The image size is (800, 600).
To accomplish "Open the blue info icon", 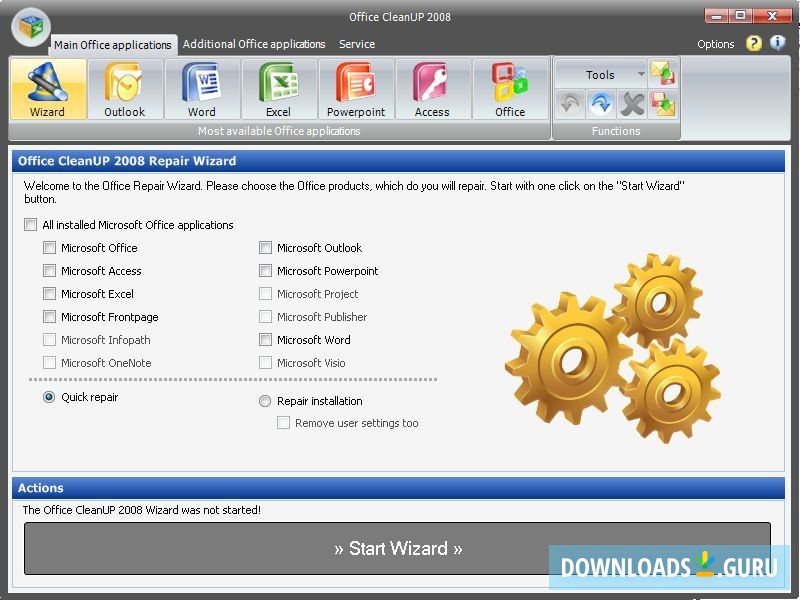I will (778, 43).
